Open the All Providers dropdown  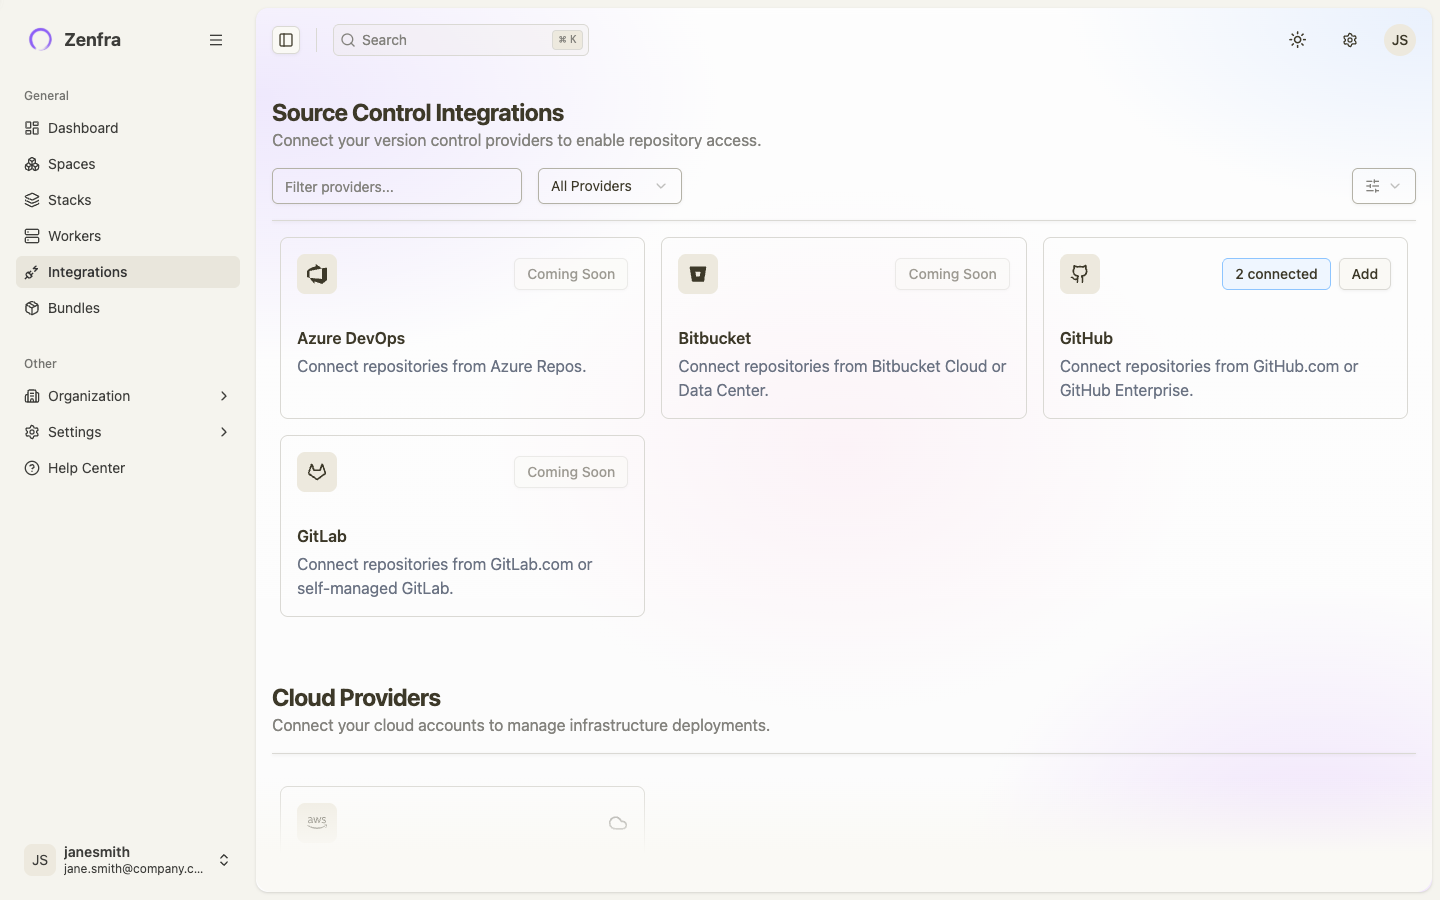click(609, 186)
